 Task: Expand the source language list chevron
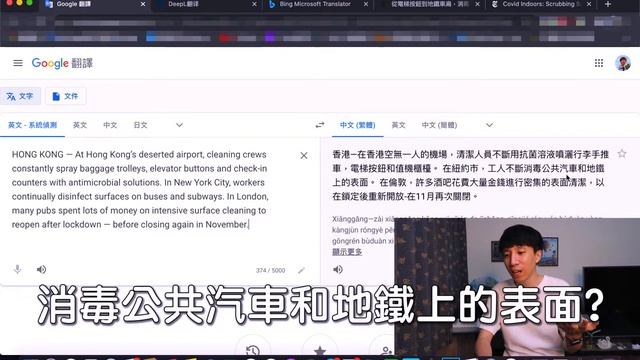pyautogui.click(x=179, y=125)
